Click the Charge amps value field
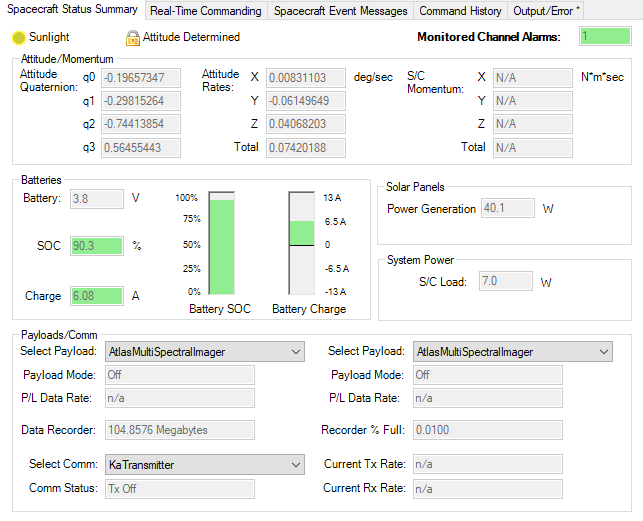 (96, 296)
